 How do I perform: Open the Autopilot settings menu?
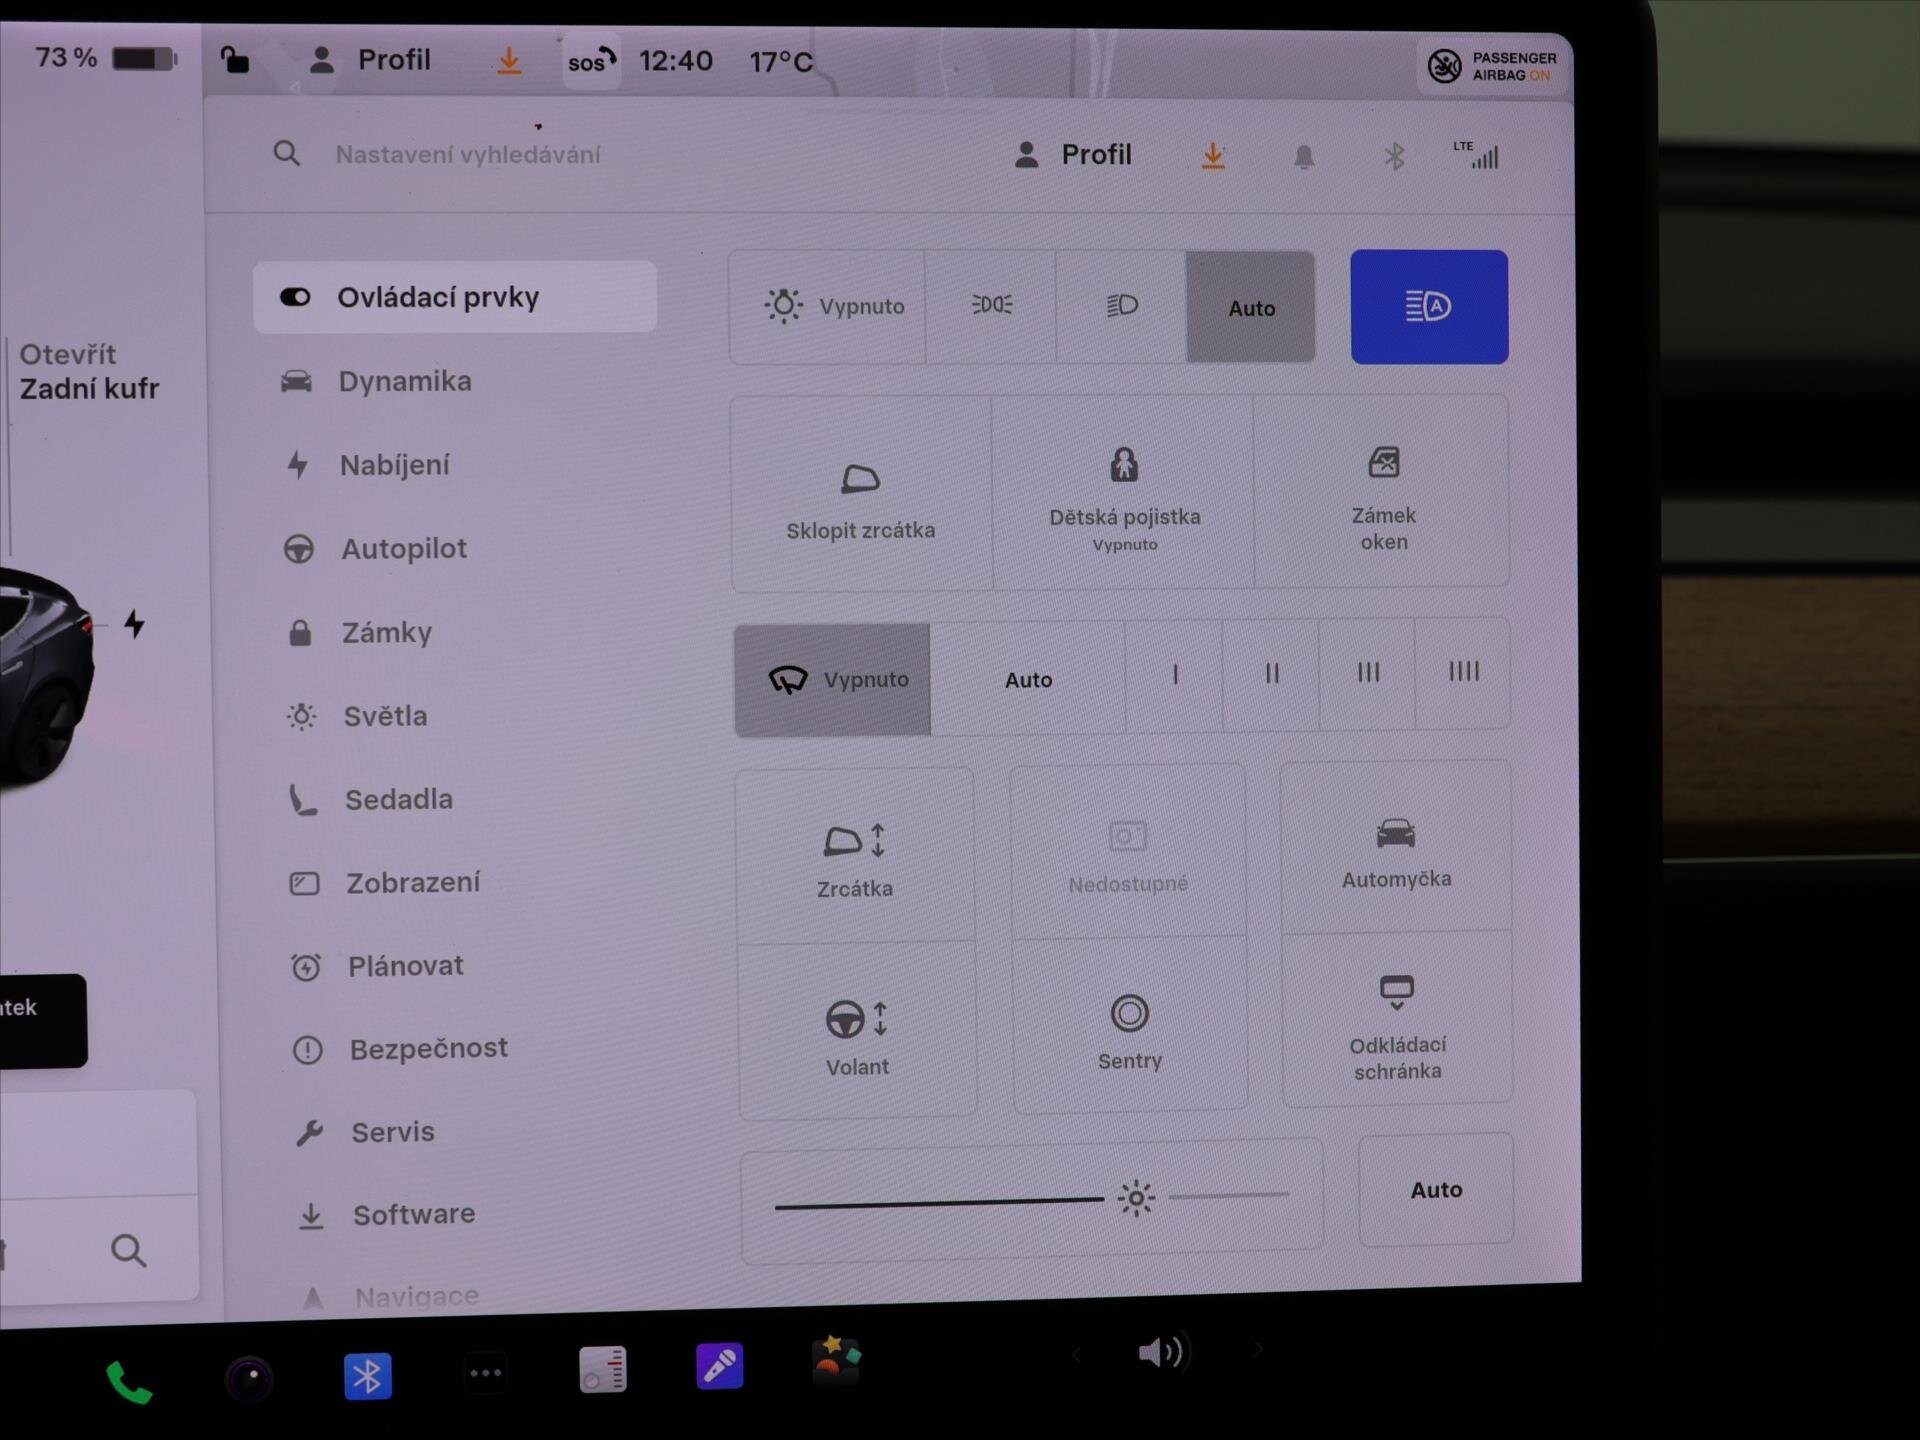coord(403,549)
